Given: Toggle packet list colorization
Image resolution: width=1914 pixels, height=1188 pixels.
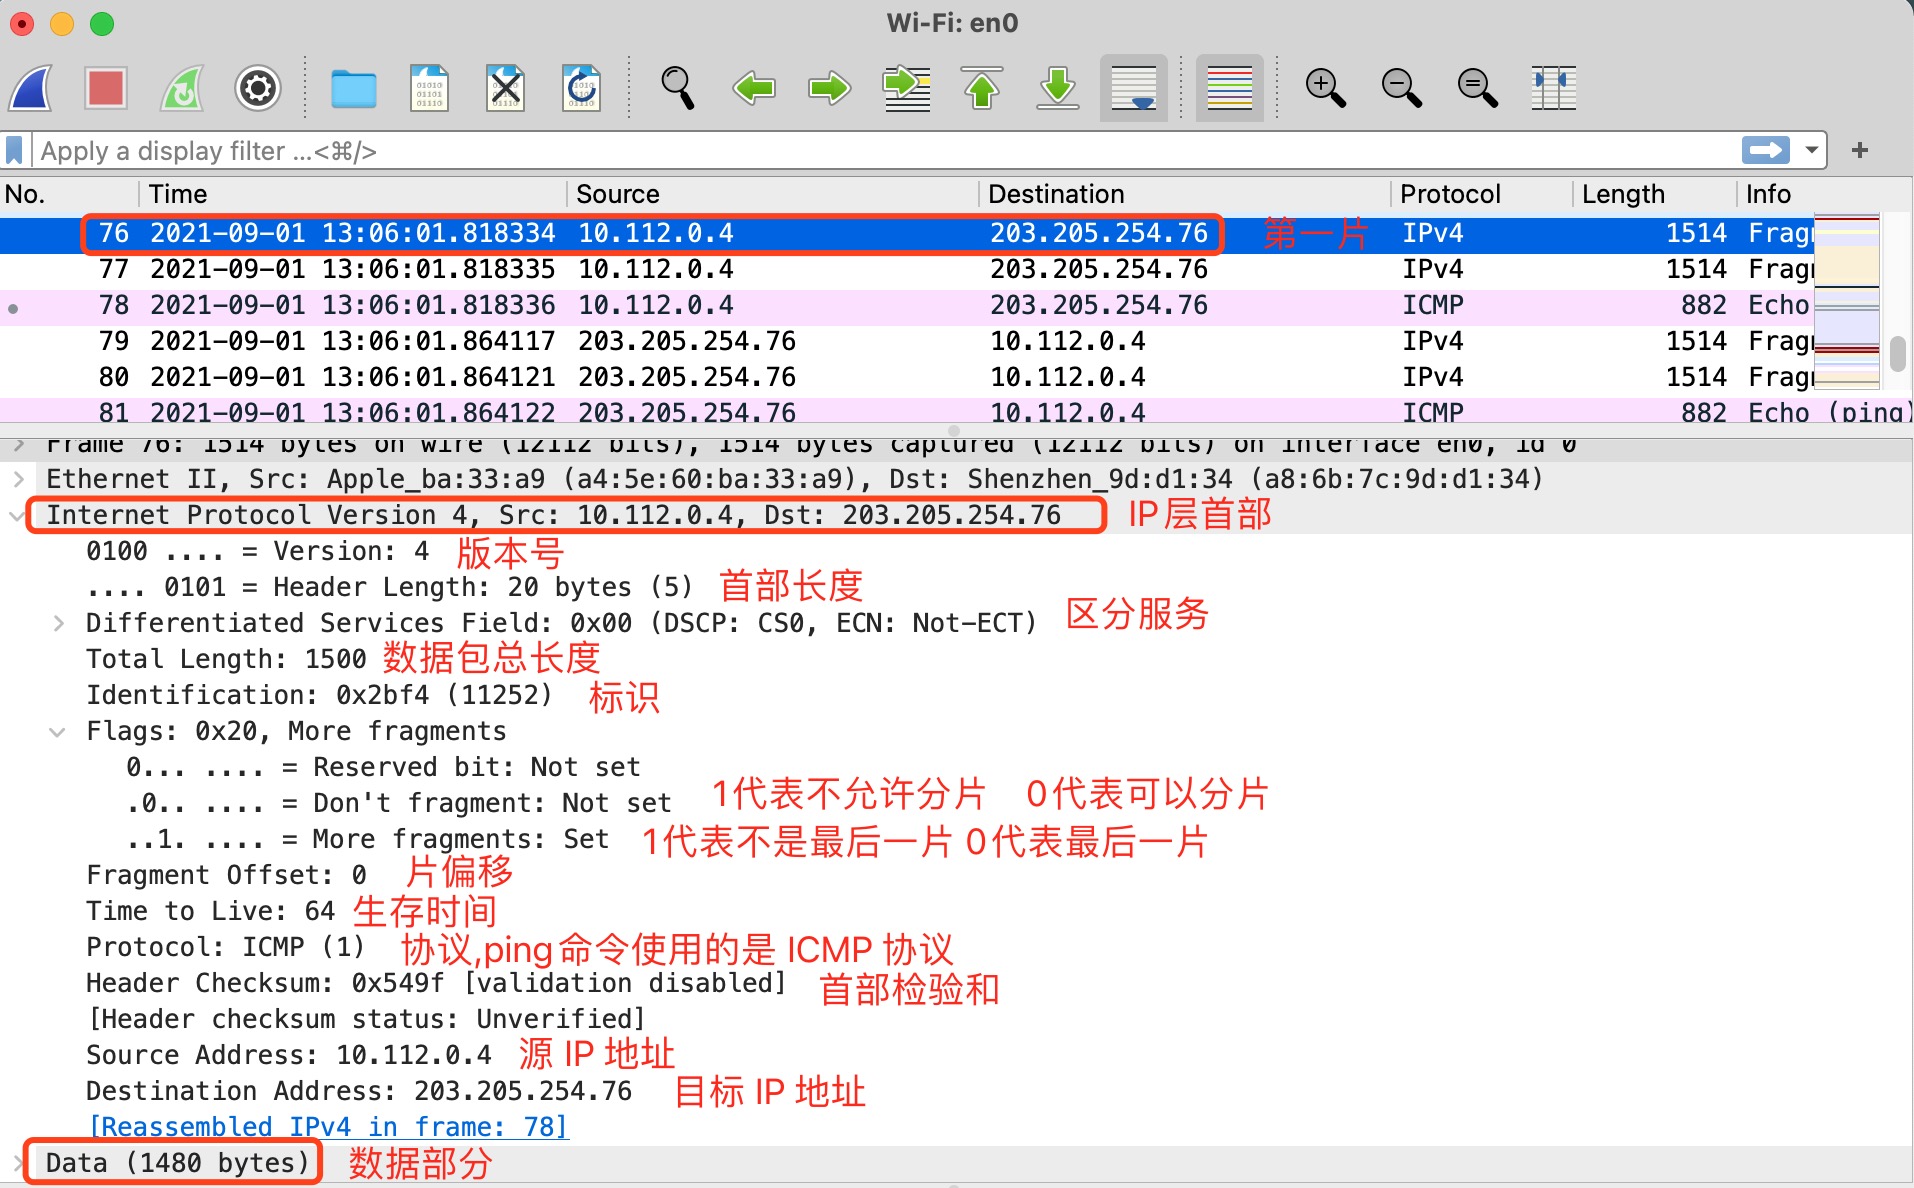Looking at the screenshot, I should pos(1229,89).
